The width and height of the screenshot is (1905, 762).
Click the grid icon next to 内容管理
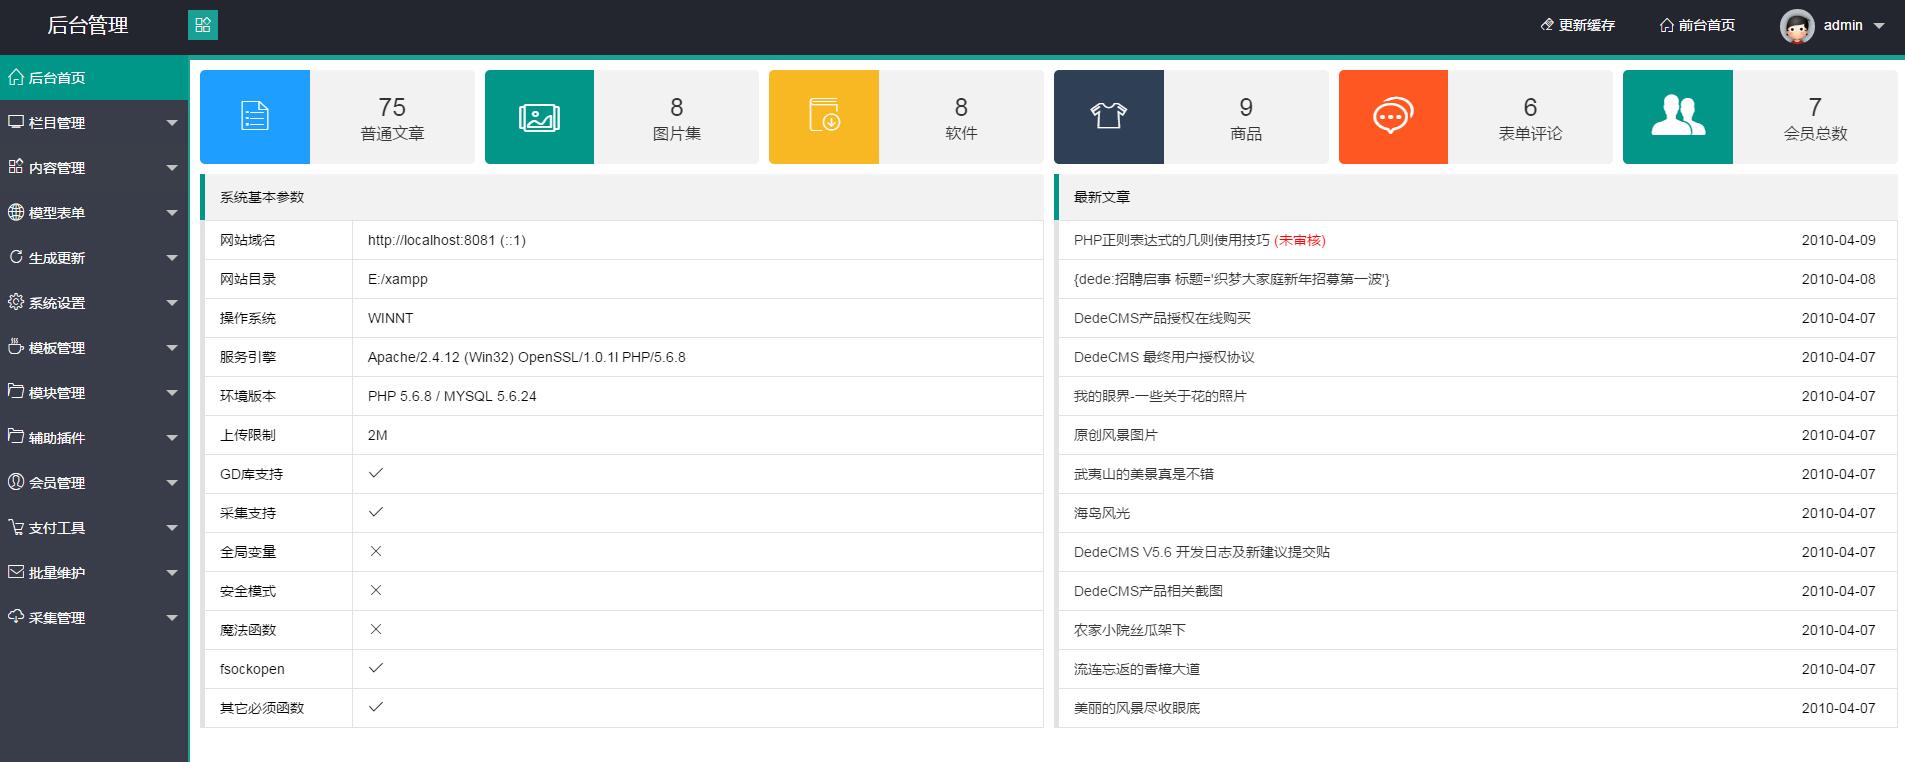pos(16,167)
